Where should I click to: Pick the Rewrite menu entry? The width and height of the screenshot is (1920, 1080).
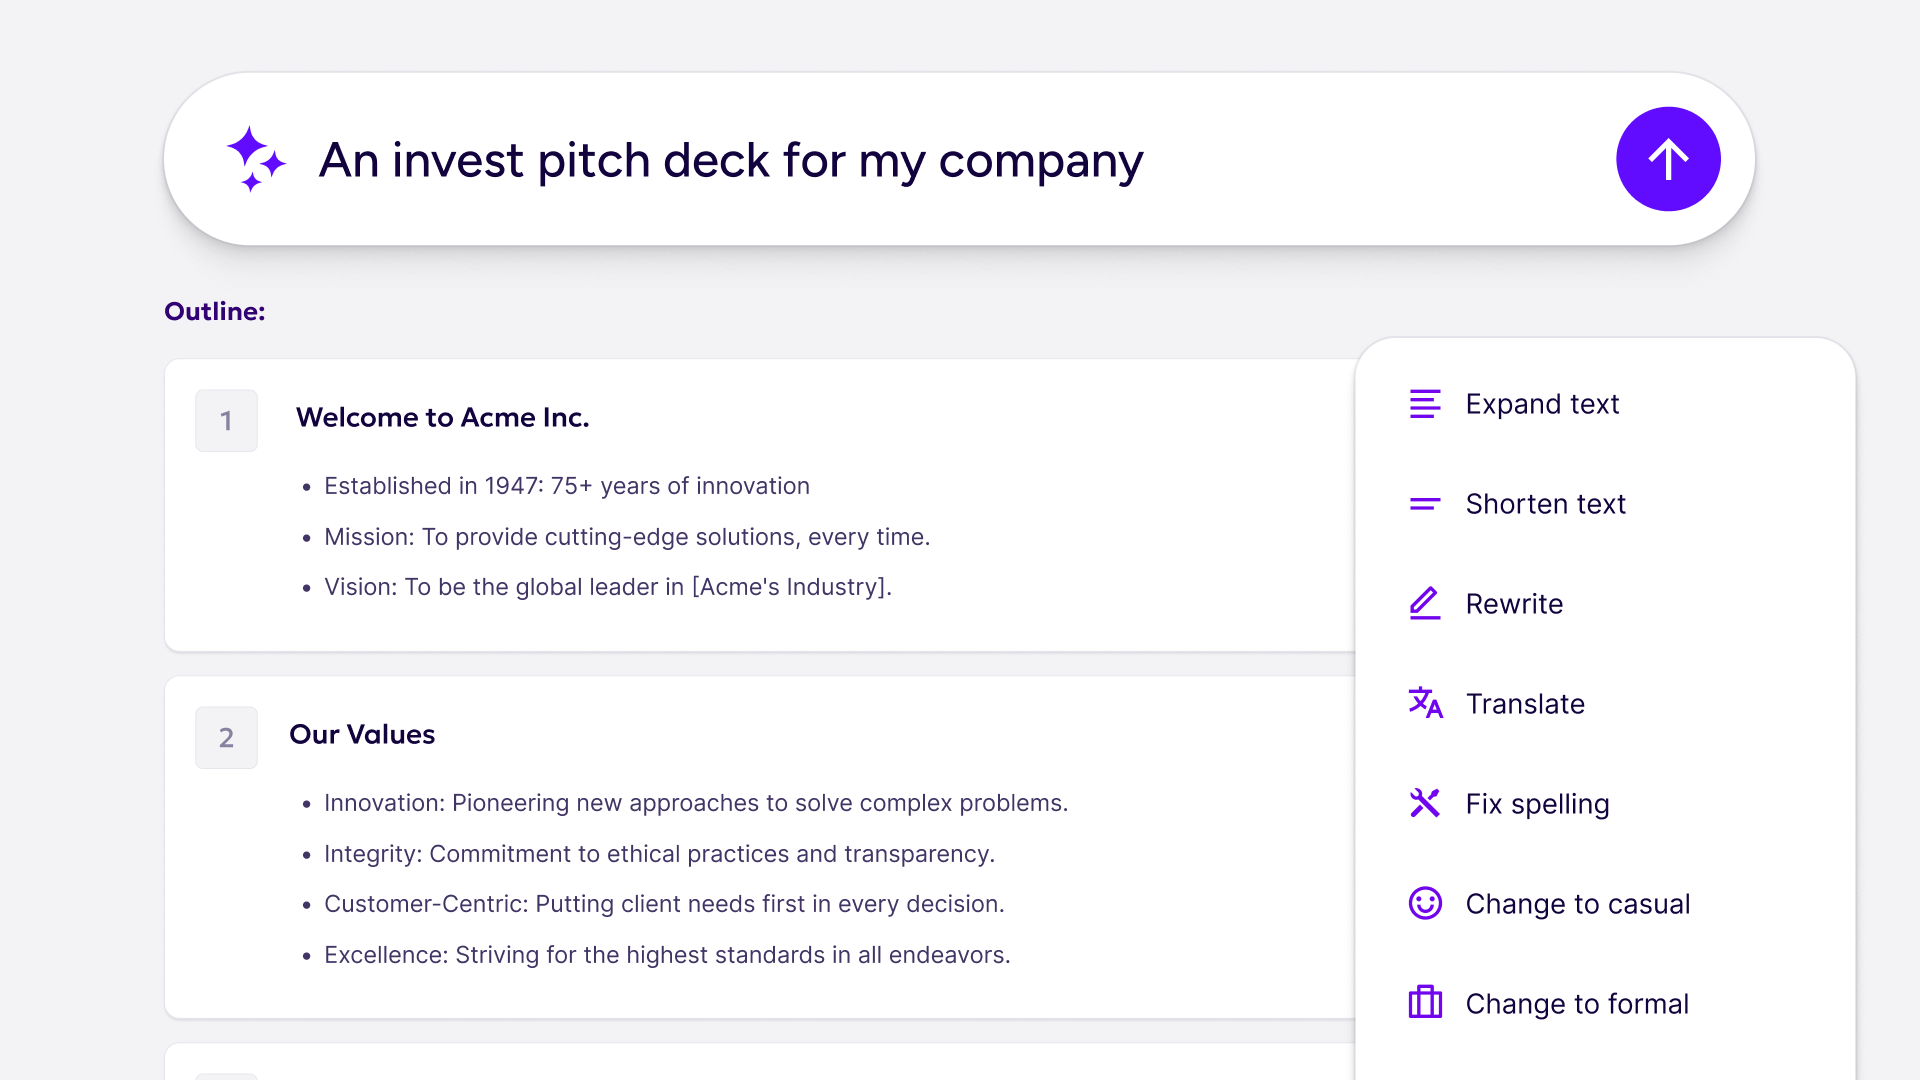pos(1514,604)
